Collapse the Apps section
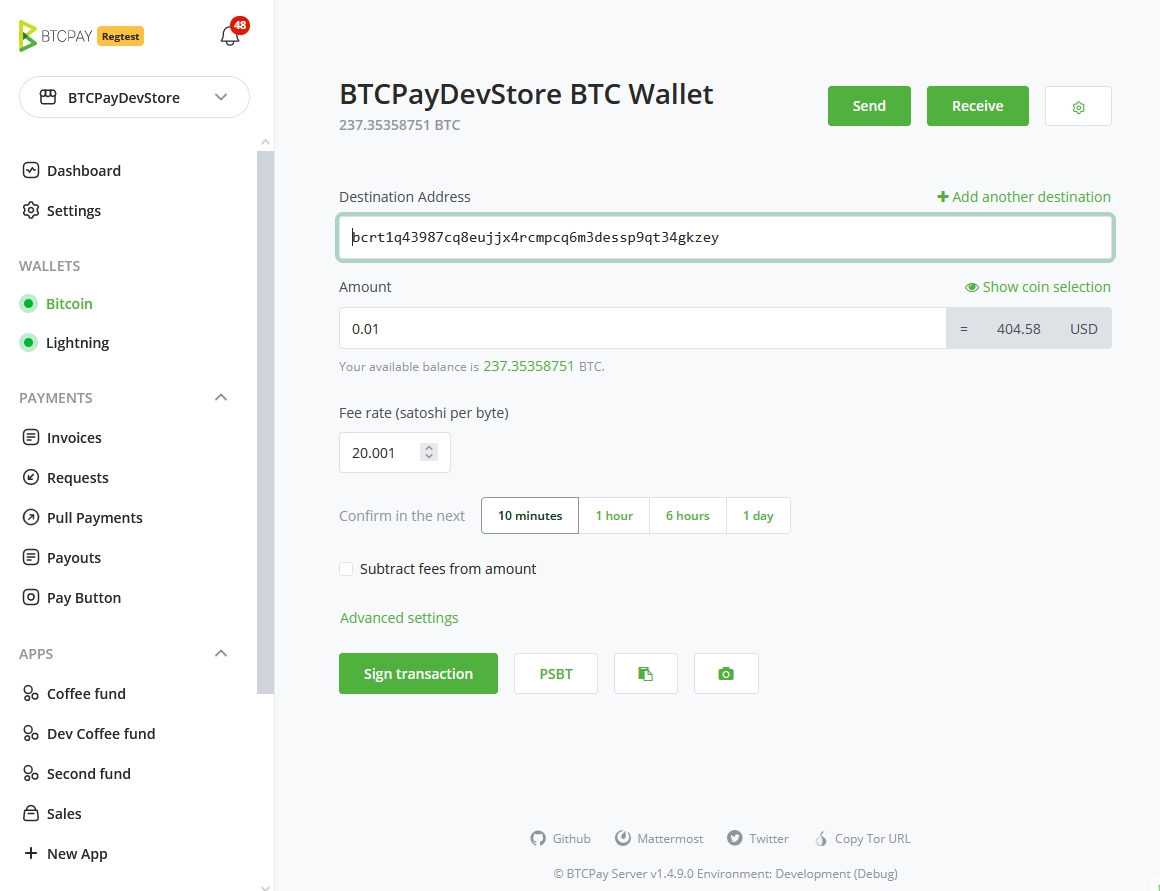 [x=221, y=654]
